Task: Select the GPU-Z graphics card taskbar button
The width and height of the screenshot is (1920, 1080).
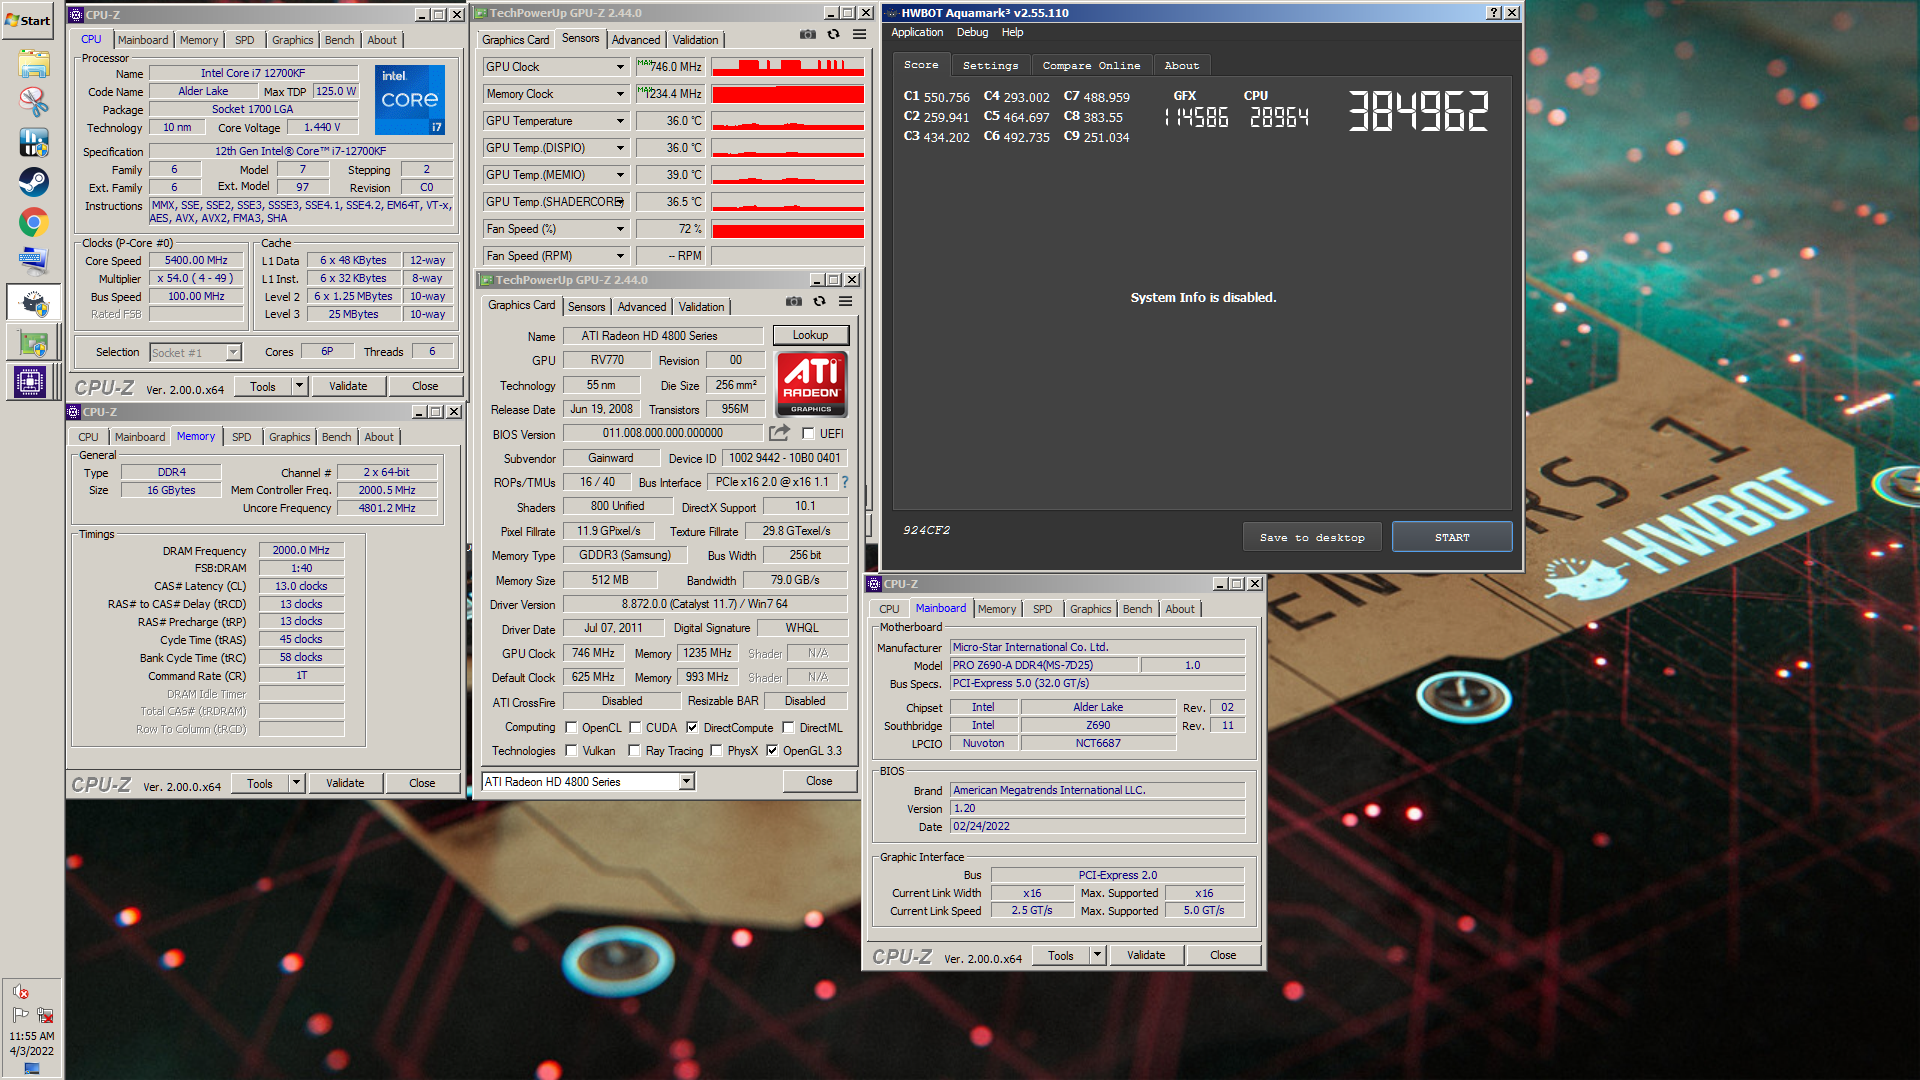Action: [x=33, y=343]
